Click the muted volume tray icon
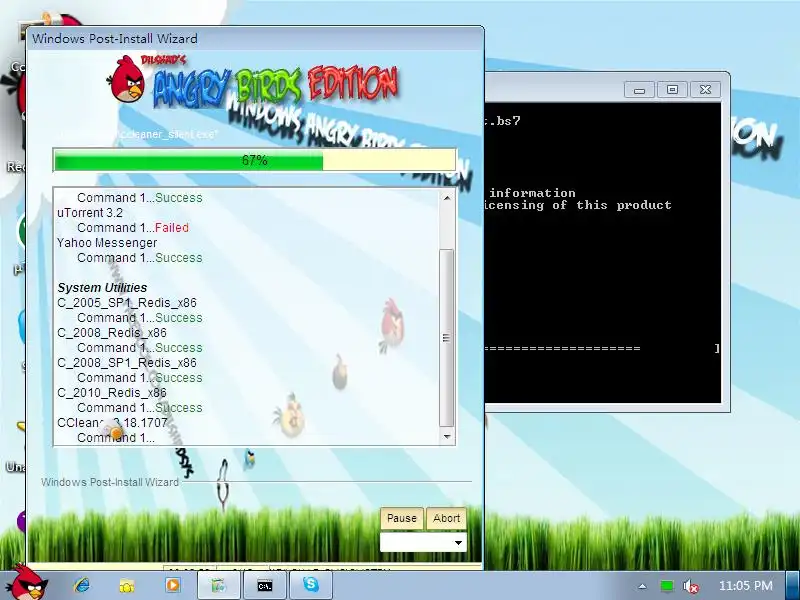The image size is (800, 600). [x=690, y=586]
